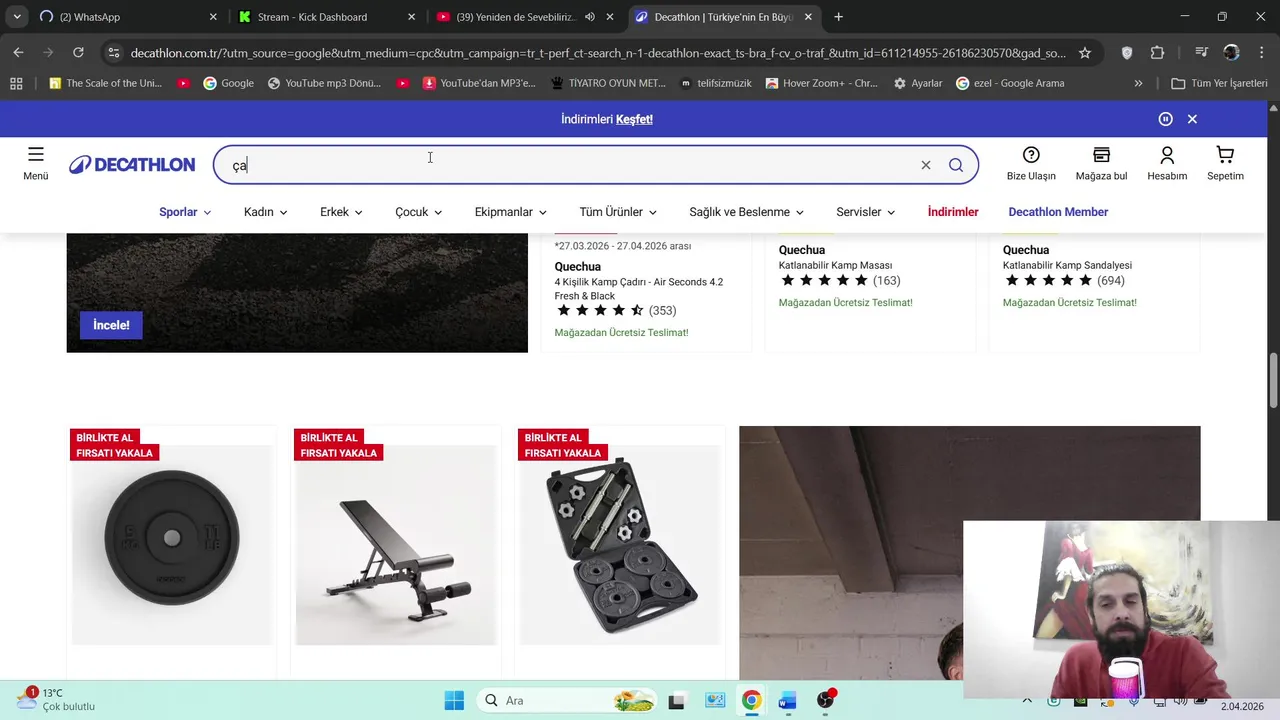Viewport: 1280px width, 720px height.
Task: Bookmark this page with the star icon
Action: (1085, 52)
